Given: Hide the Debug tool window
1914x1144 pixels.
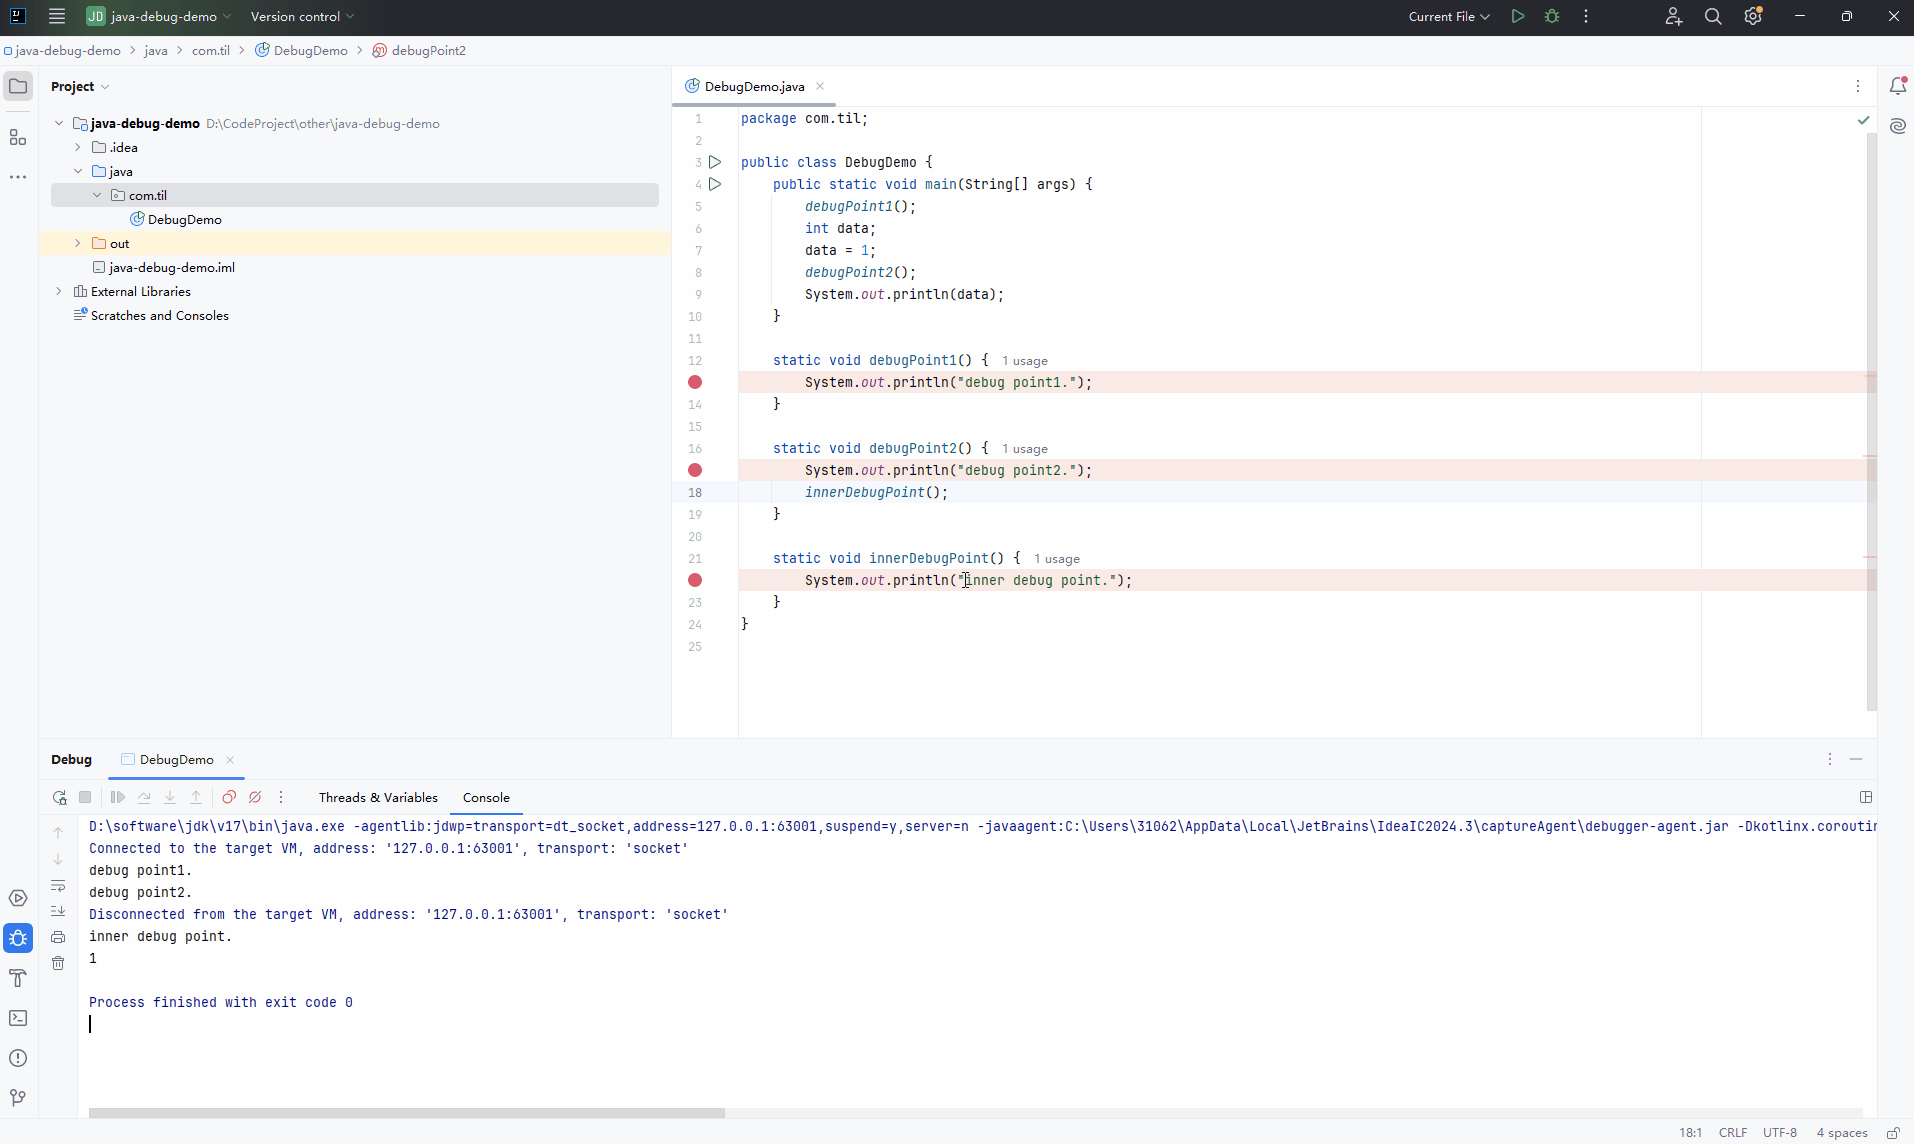Looking at the screenshot, I should pyautogui.click(x=1856, y=759).
